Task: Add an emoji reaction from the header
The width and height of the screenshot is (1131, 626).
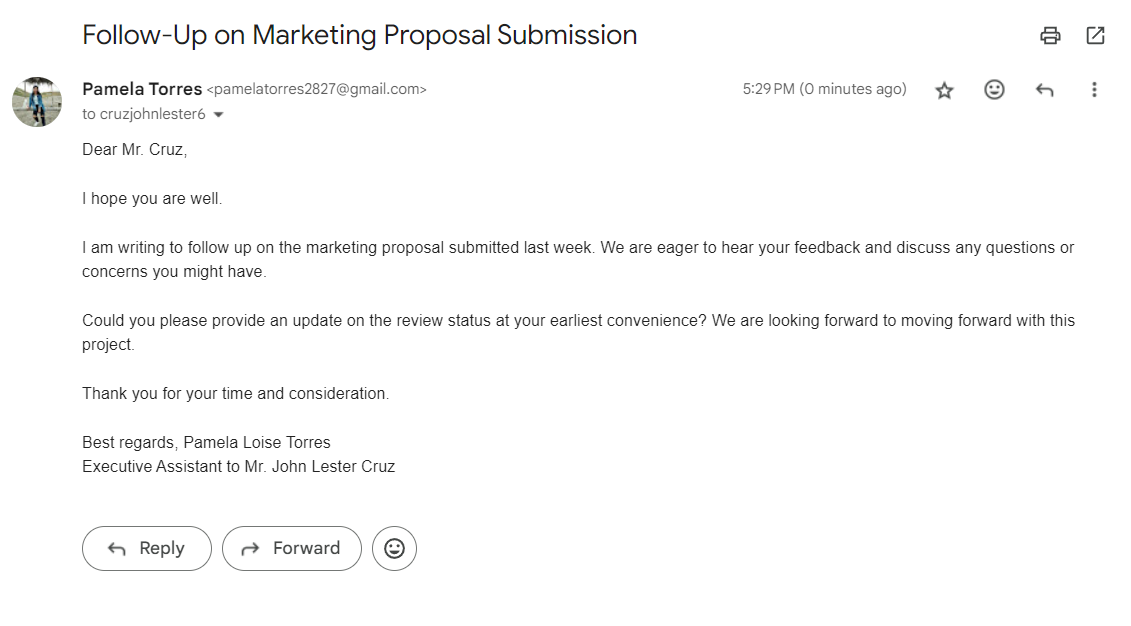Action: point(994,90)
